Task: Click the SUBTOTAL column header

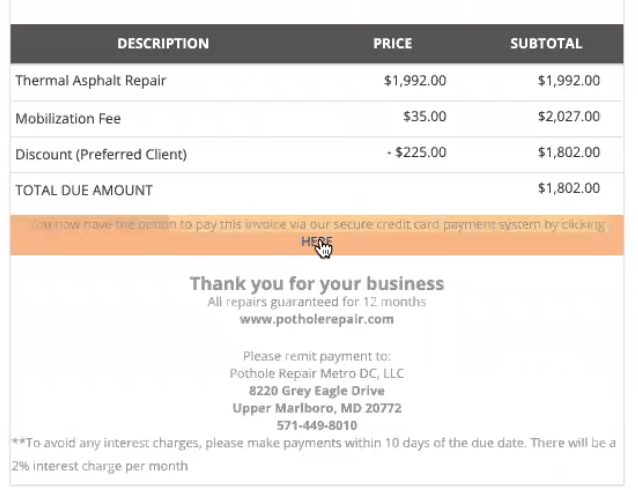Action: [x=546, y=44]
